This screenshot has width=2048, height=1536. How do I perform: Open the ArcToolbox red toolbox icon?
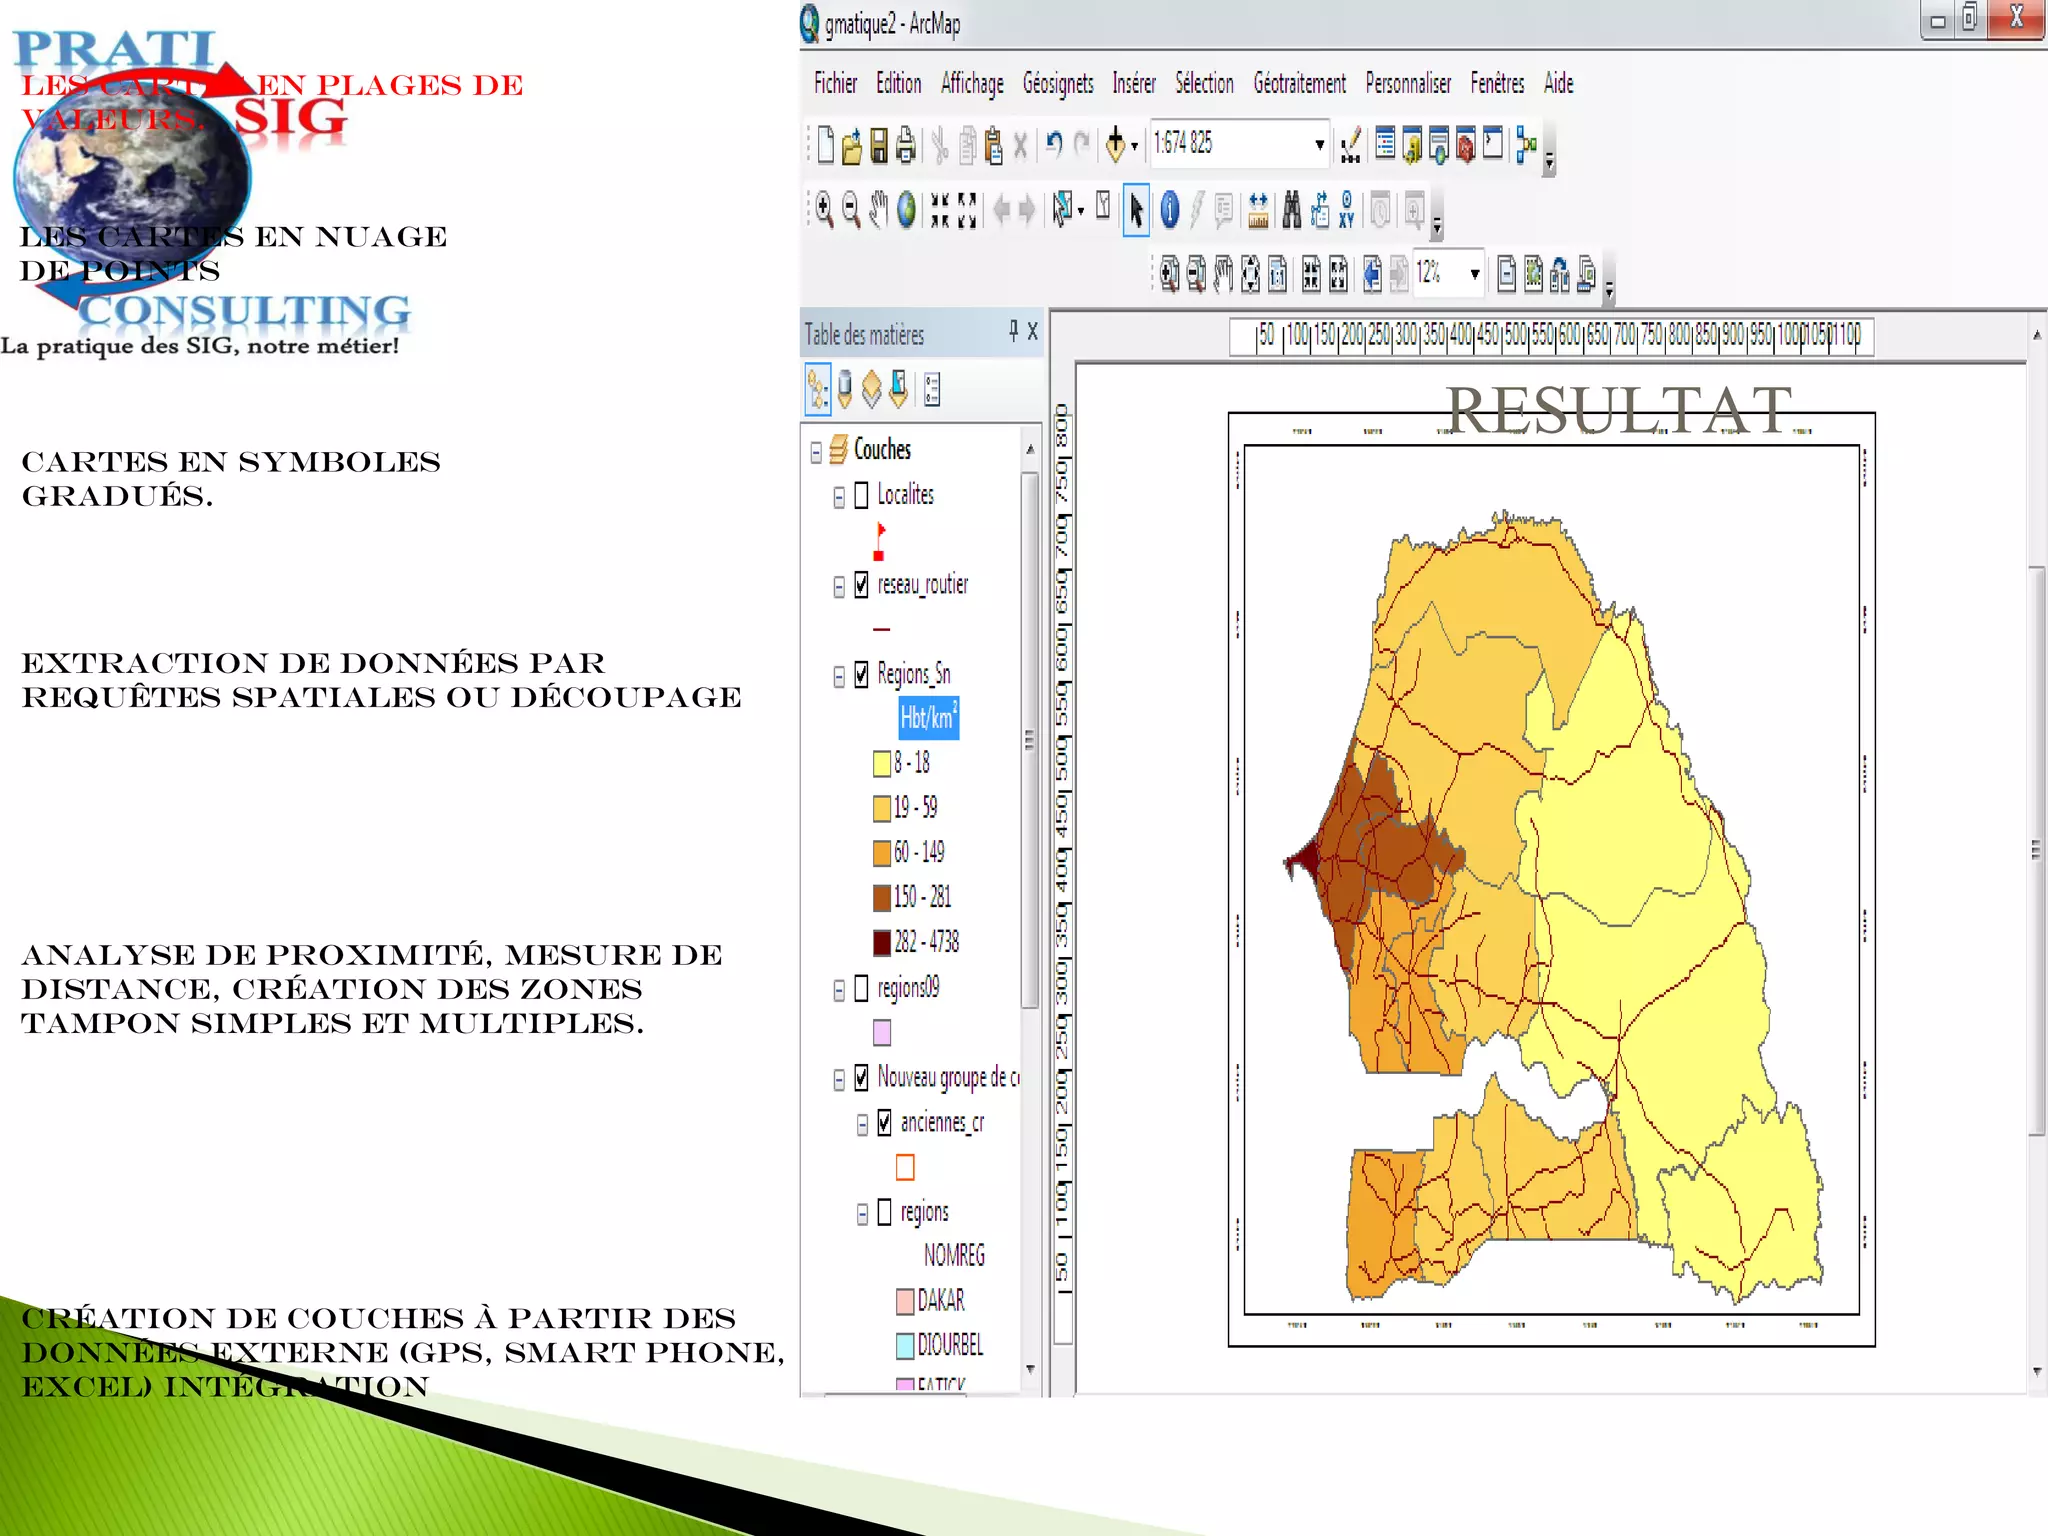click(1465, 146)
